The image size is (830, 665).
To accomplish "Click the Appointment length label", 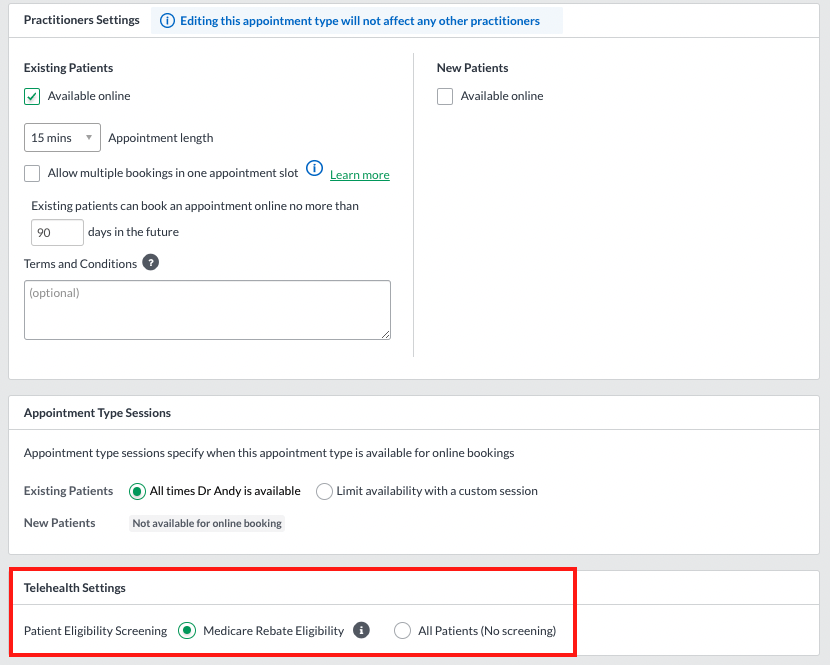I will [x=161, y=138].
